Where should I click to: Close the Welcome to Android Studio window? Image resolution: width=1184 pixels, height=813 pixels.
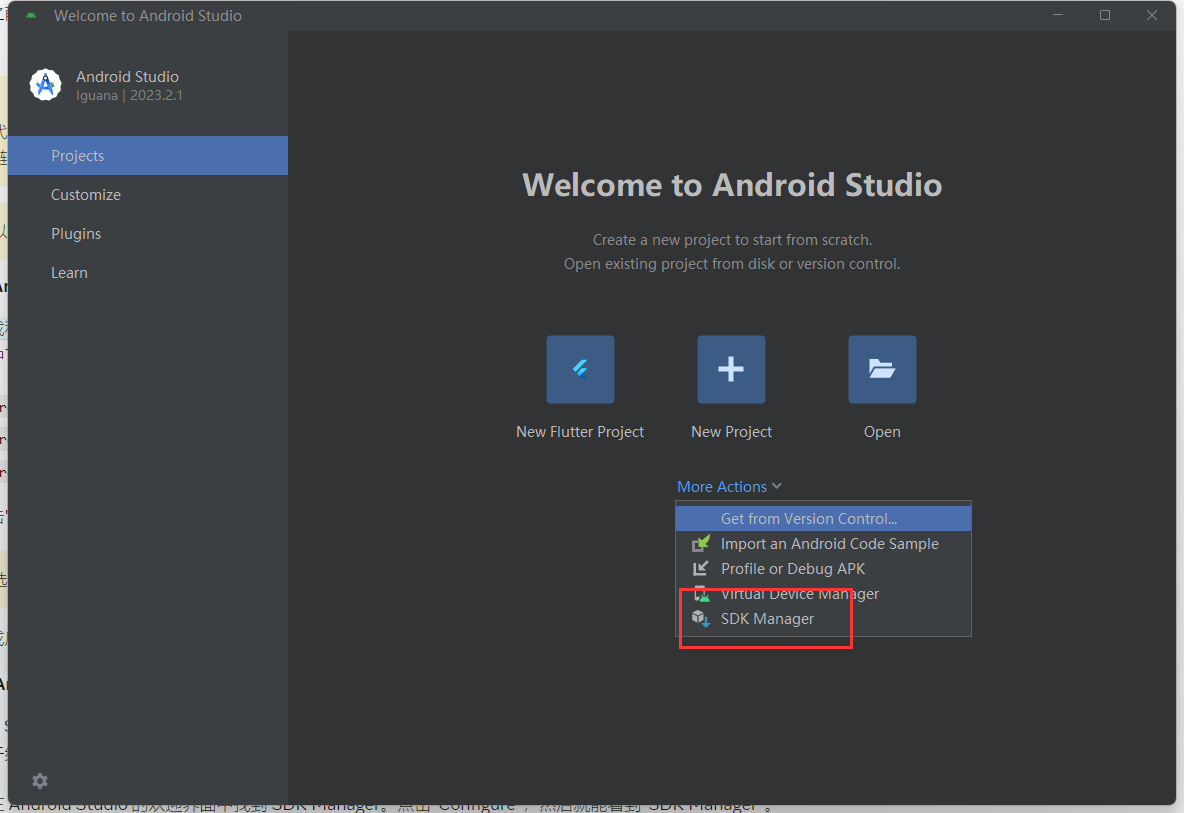click(x=1152, y=15)
